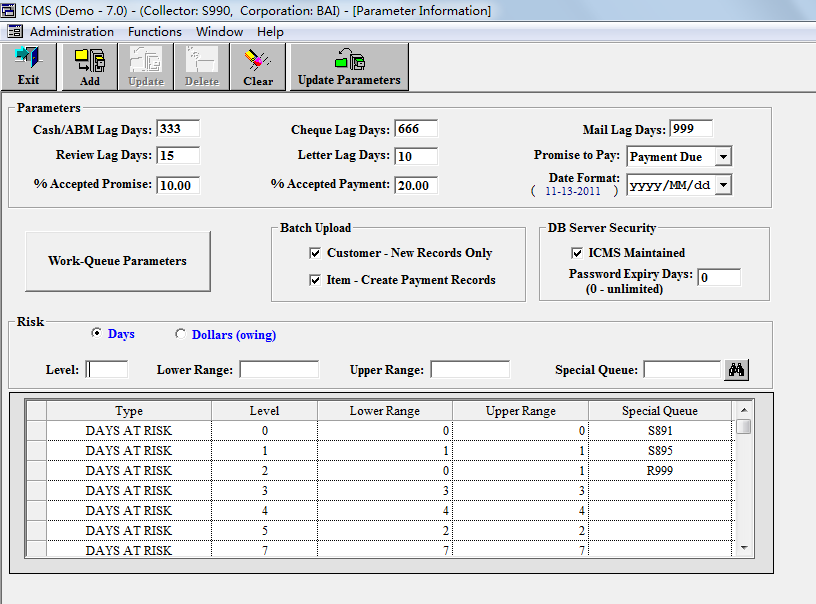Click the Risk Level input field

(107, 370)
